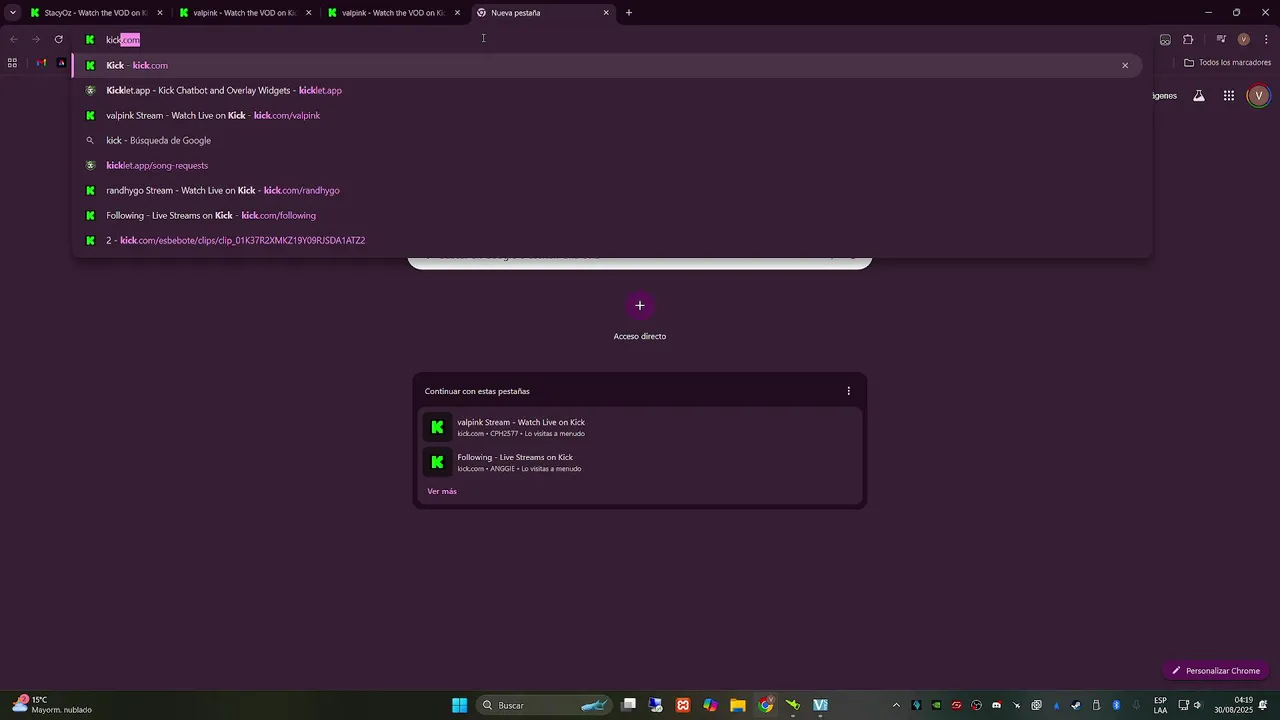Open Google account avatar on new tab page
The image size is (1280, 720).
1259,96
